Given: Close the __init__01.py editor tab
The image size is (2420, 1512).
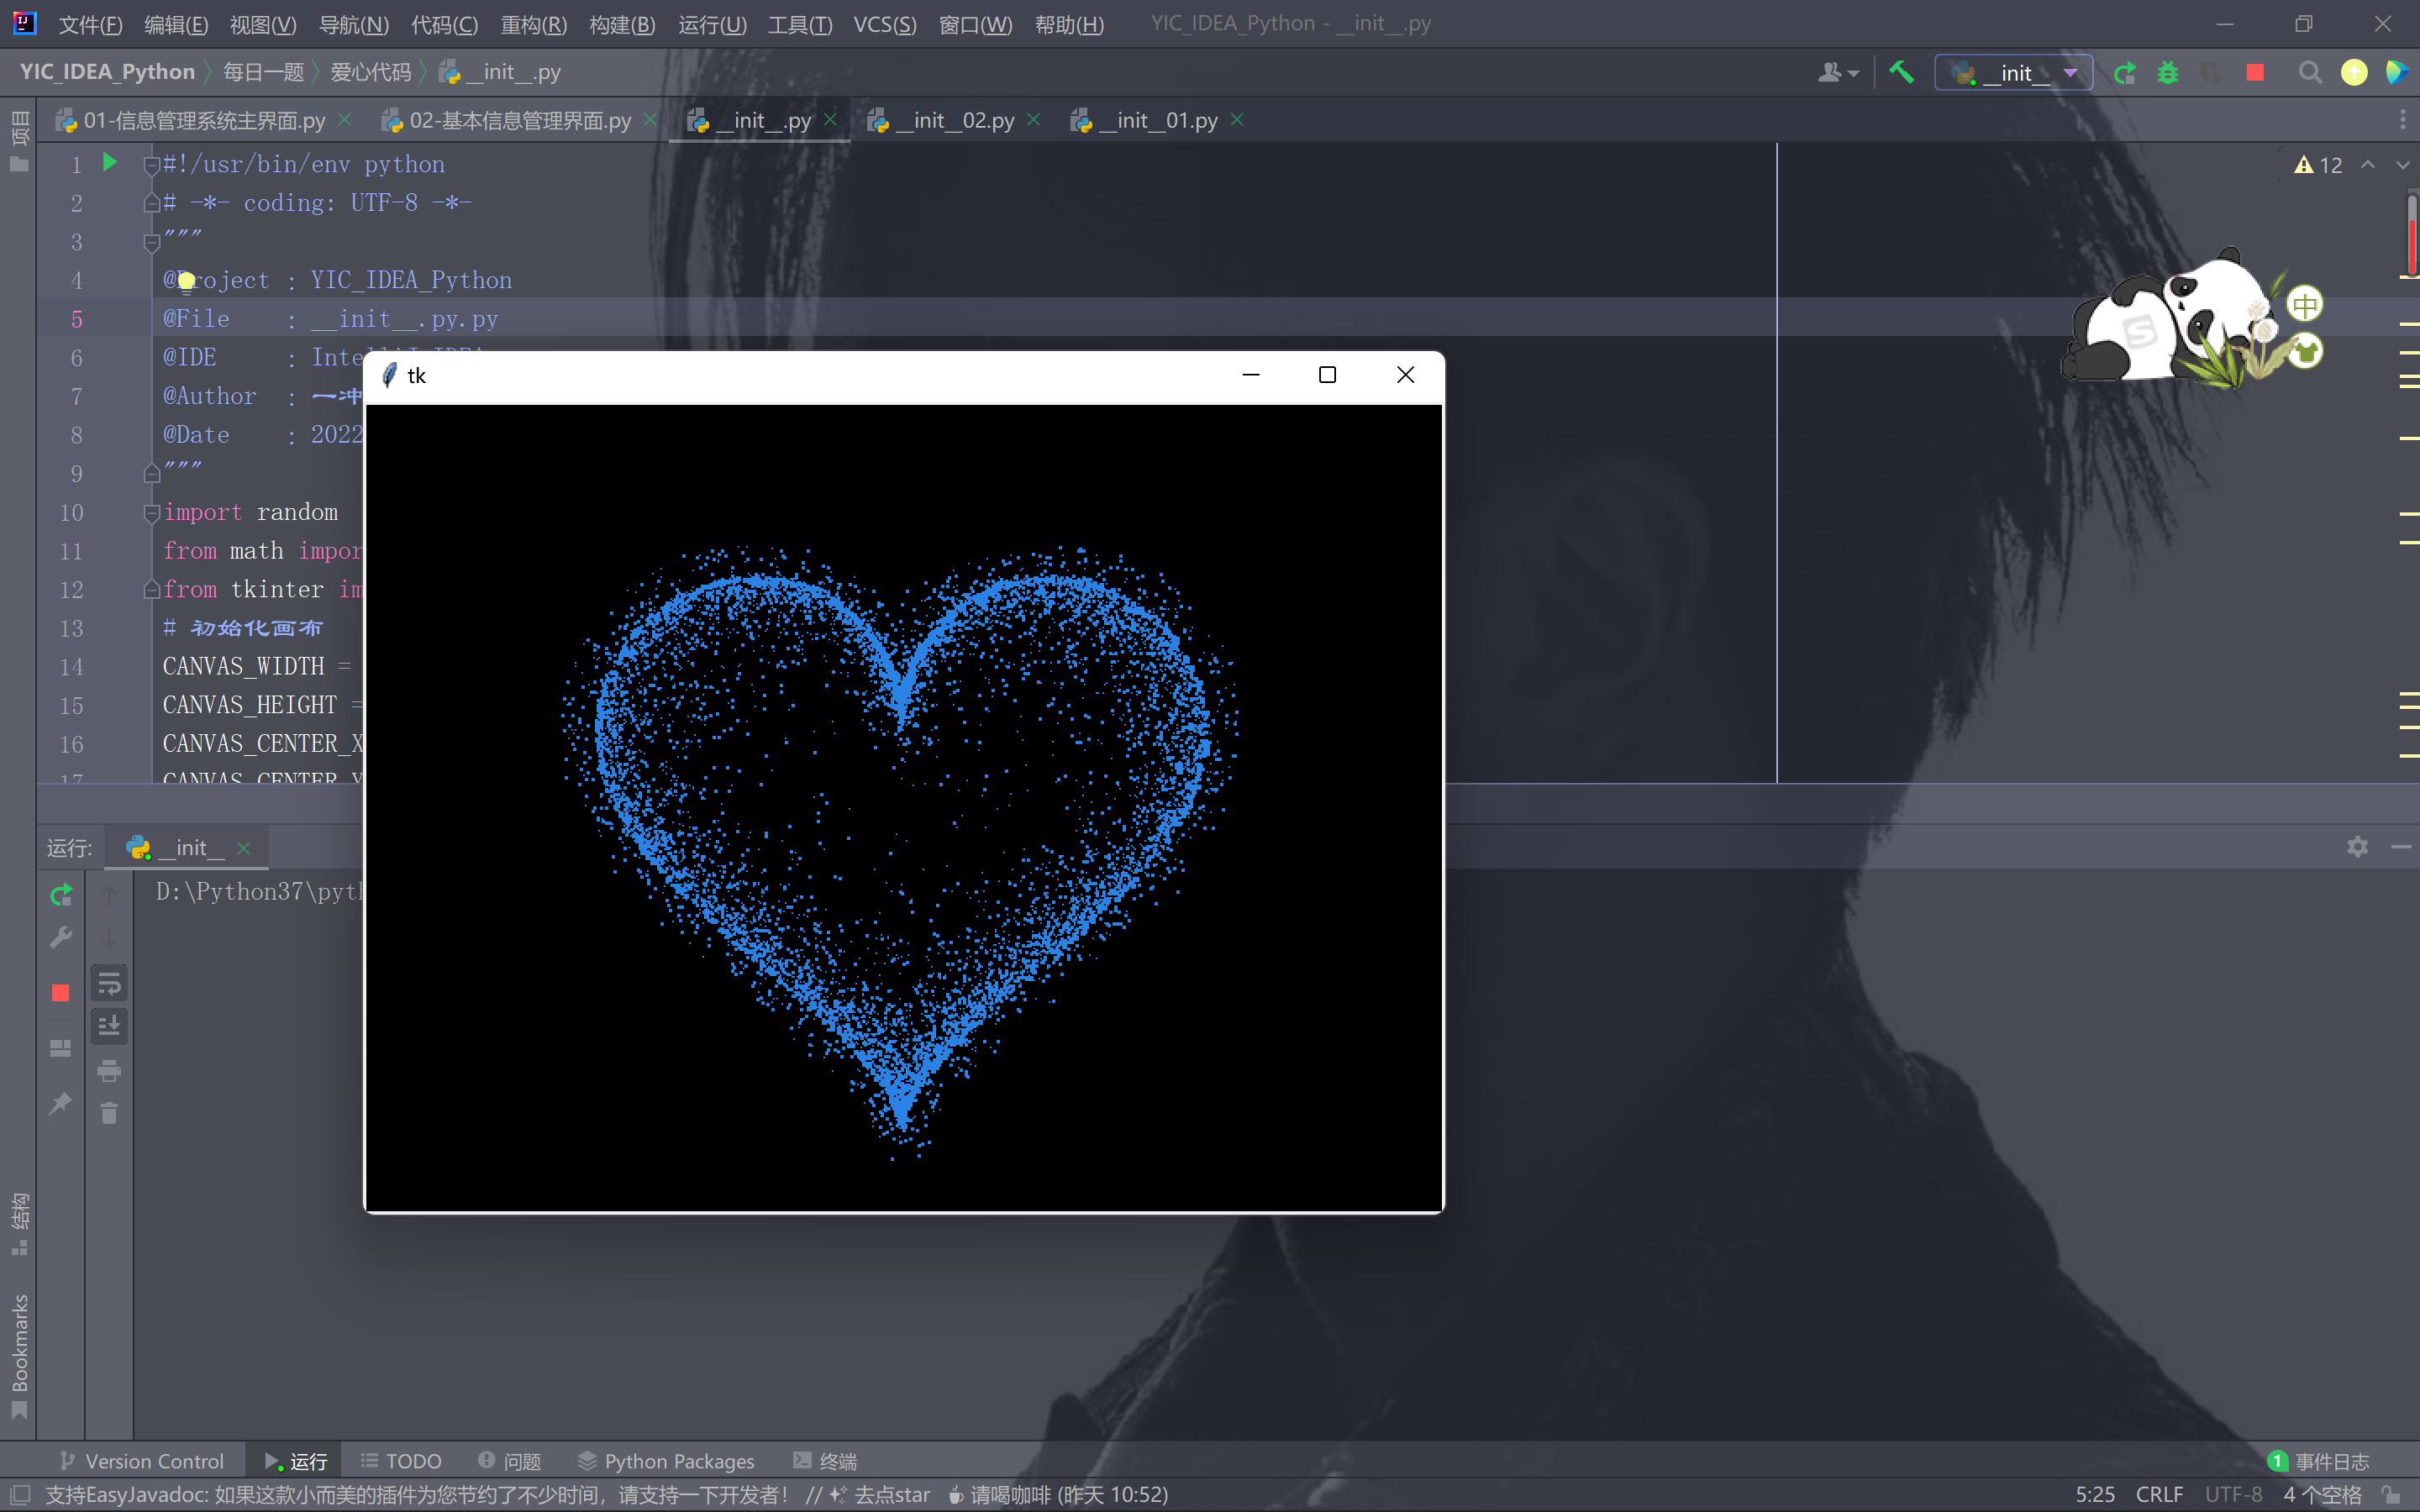Looking at the screenshot, I should coord(1237,120).
